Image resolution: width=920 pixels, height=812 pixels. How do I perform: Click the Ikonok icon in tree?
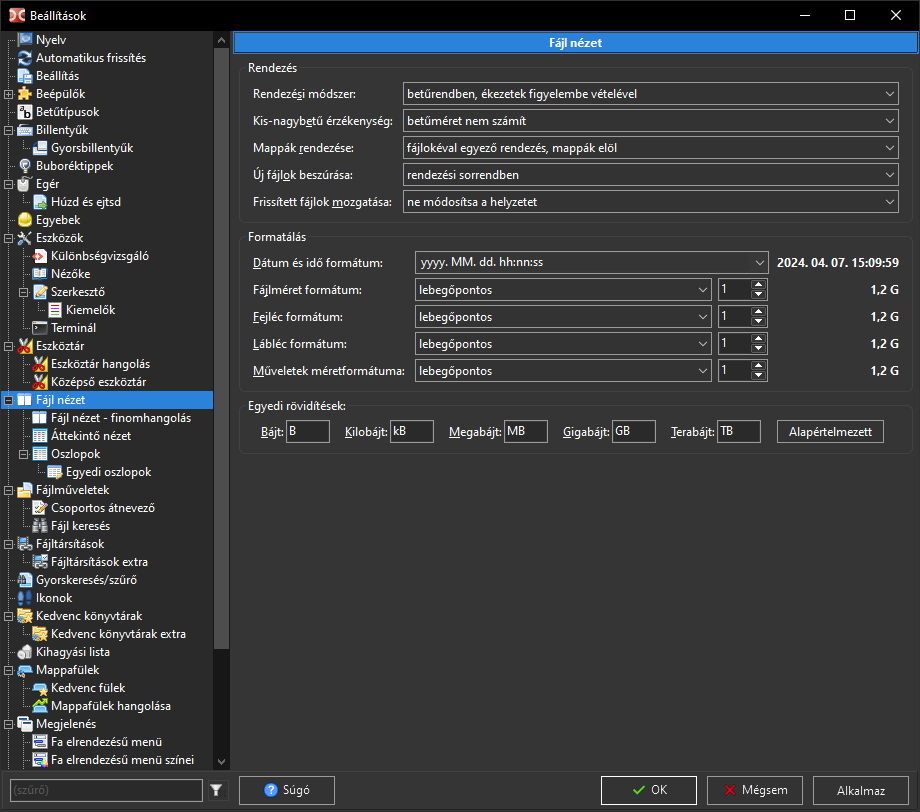point(25,598)
